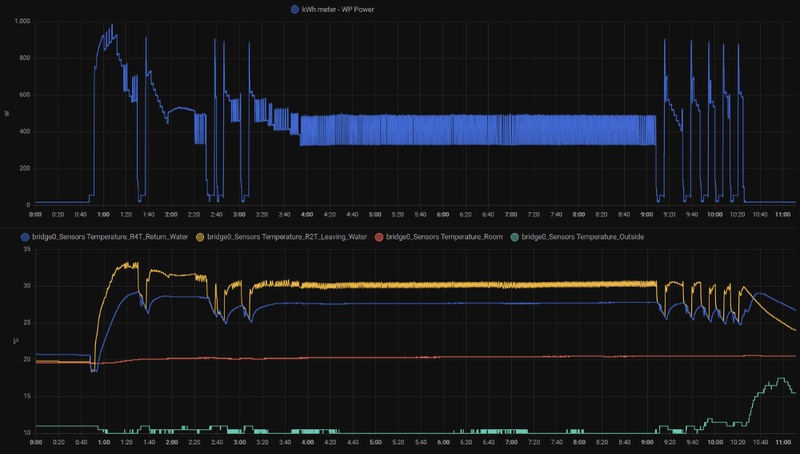Screen dimensions: 800x454
Task: Toggle the R2T_Leaving_Water temperature legend label
Action: coord(287,237)
